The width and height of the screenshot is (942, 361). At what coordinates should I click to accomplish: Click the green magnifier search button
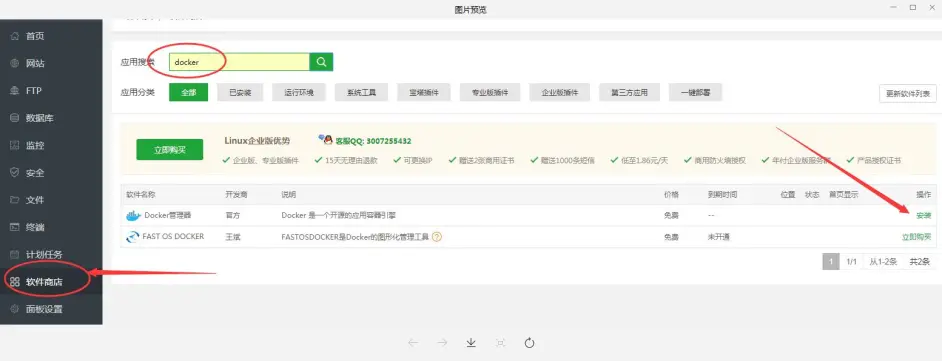[x=321, y=62]
